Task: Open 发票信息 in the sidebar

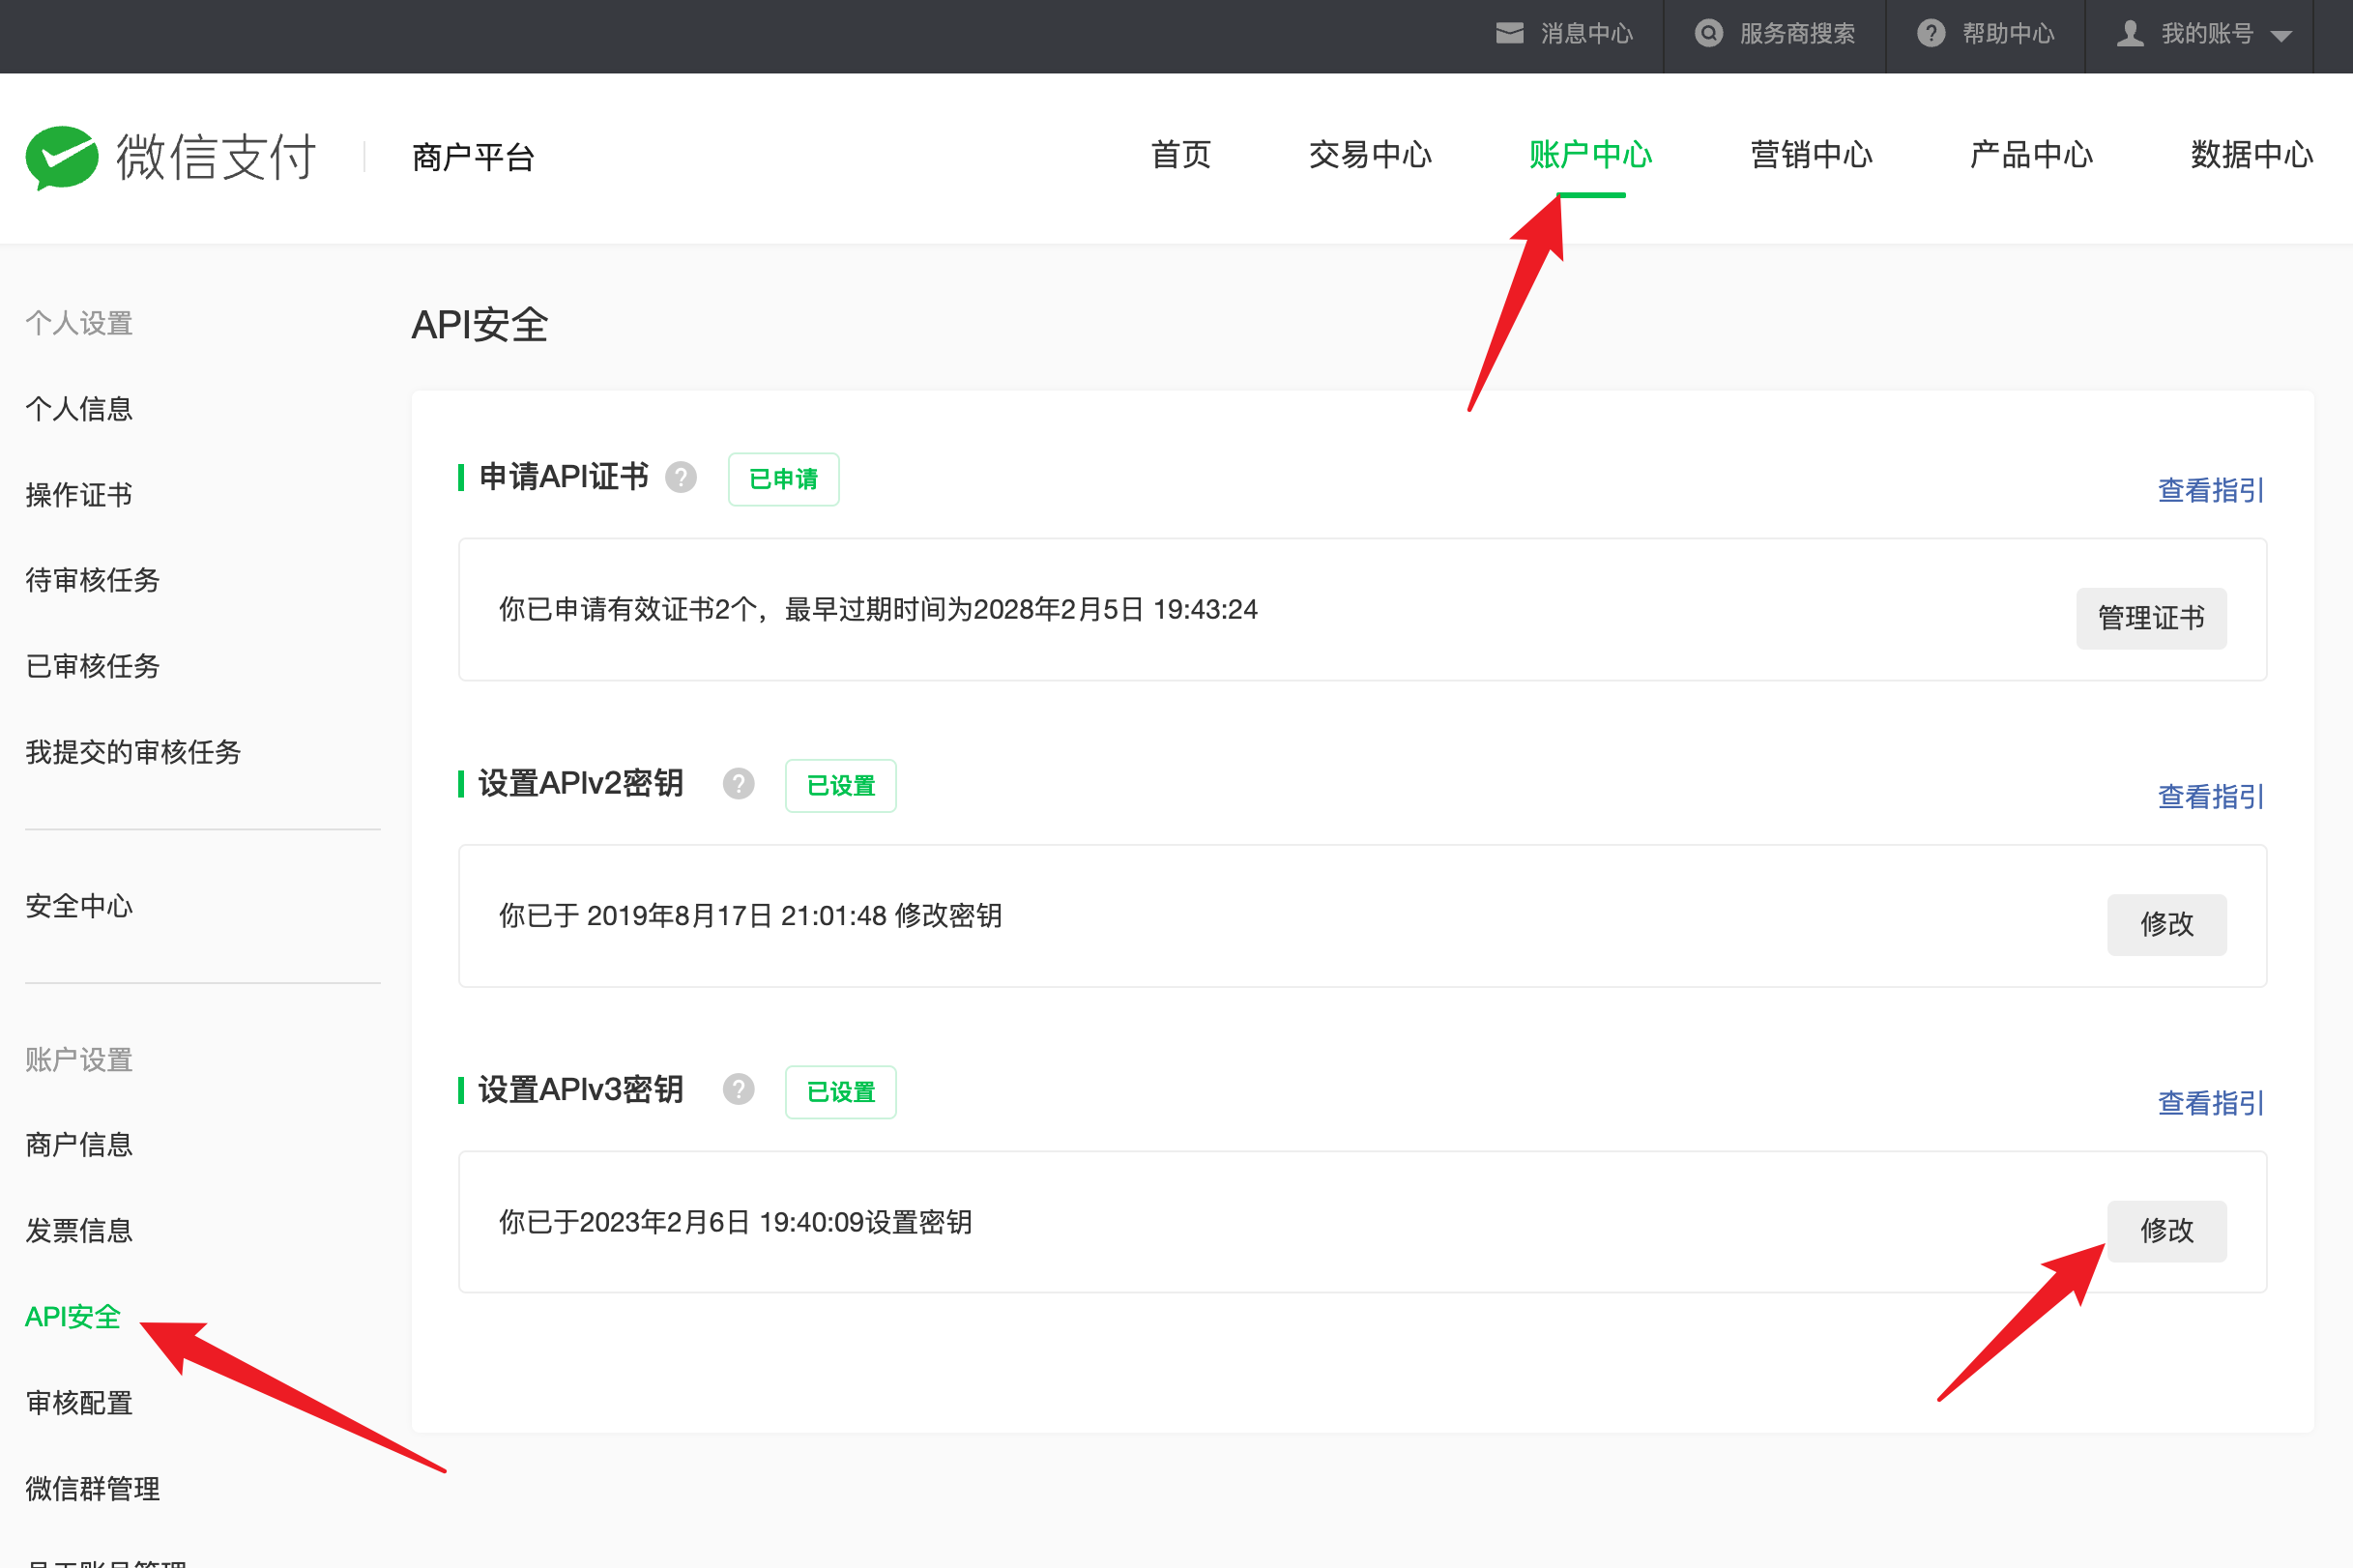Action: pos(79,1231)
